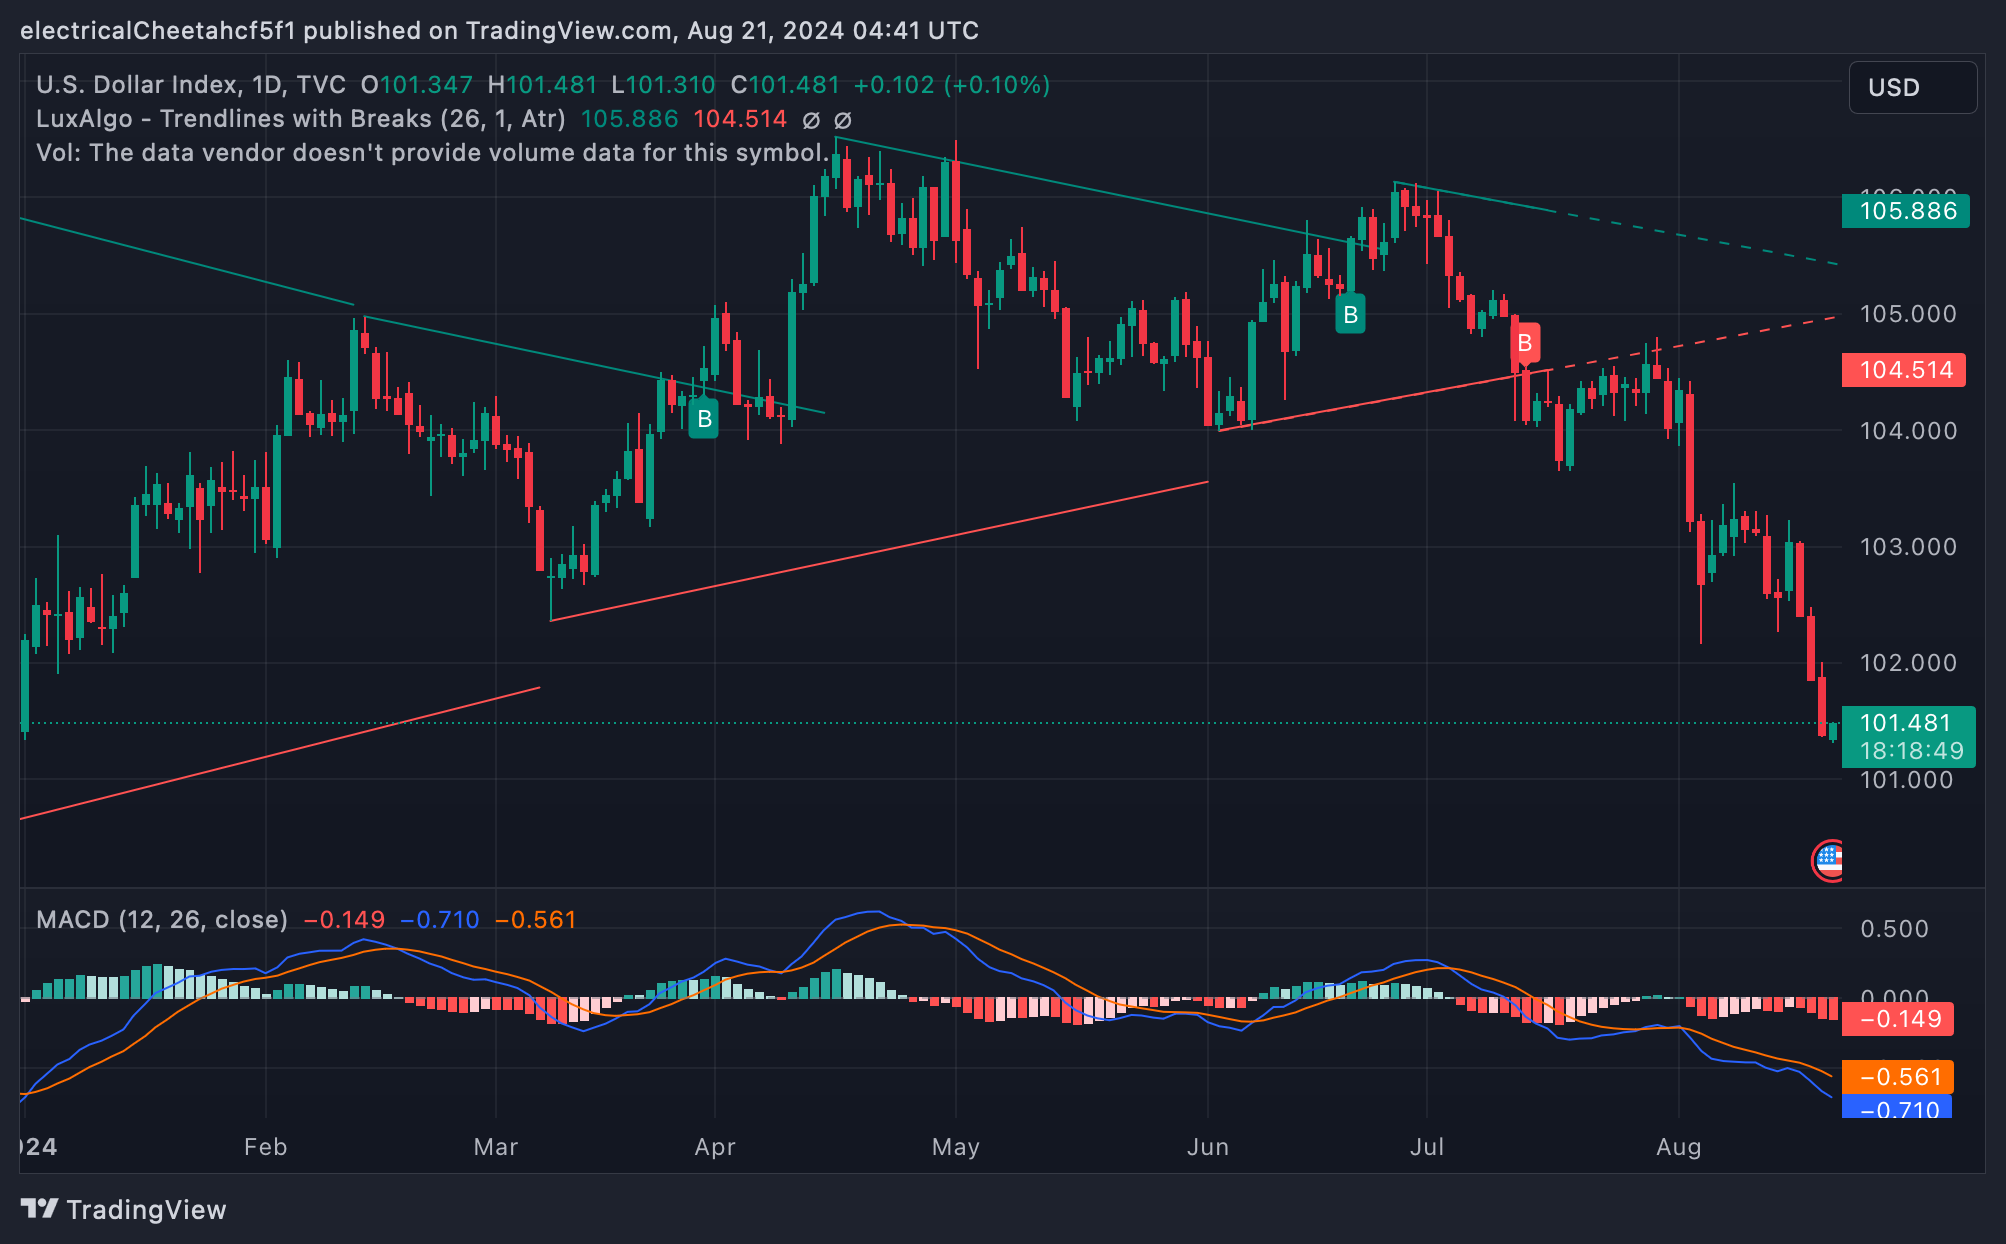2006x1244 pixels.
Task: Select the green B marker in late June
Action: [1350, 314]
